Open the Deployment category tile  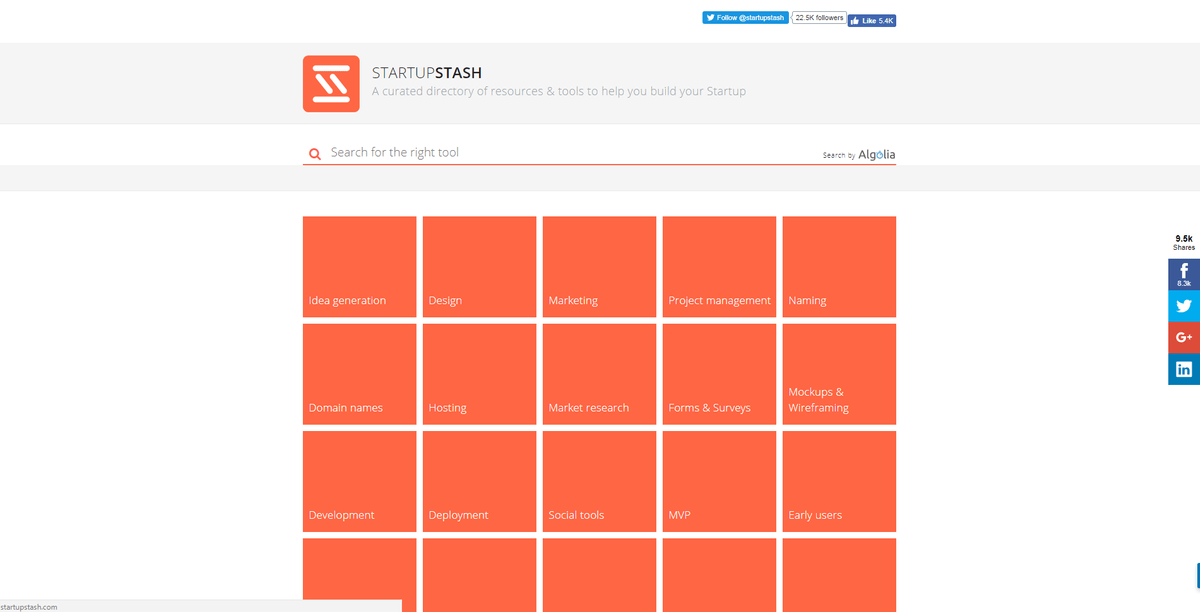click(480, 482)
